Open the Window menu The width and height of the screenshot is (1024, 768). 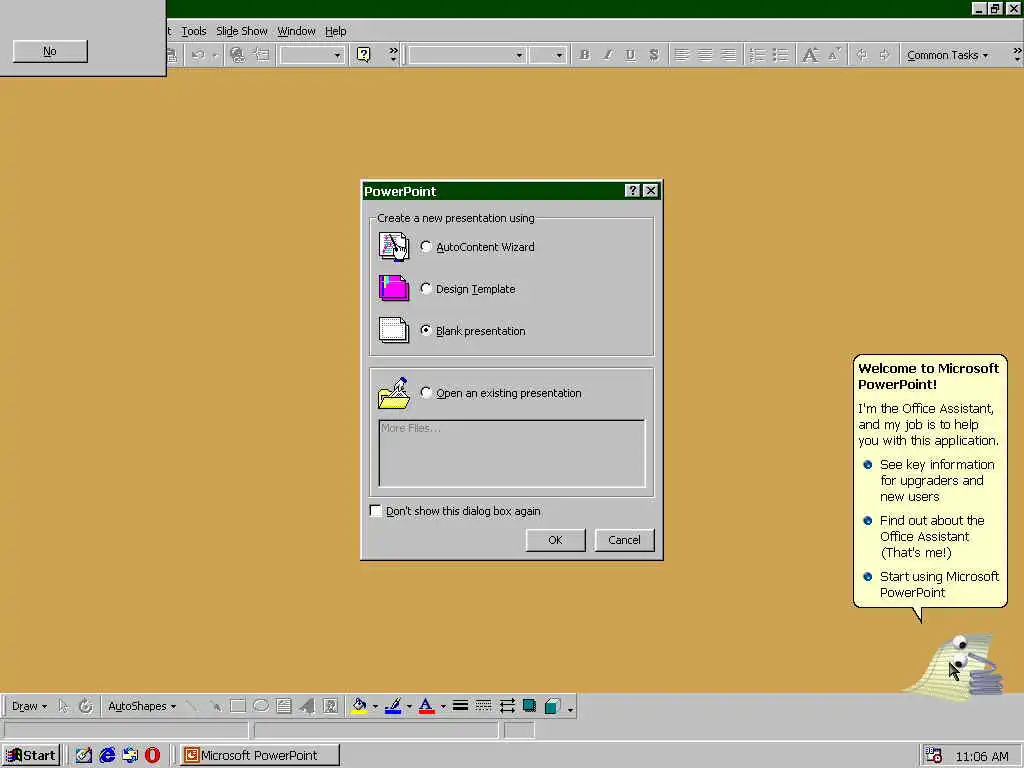pyautogui.click(x=296, y=31)
